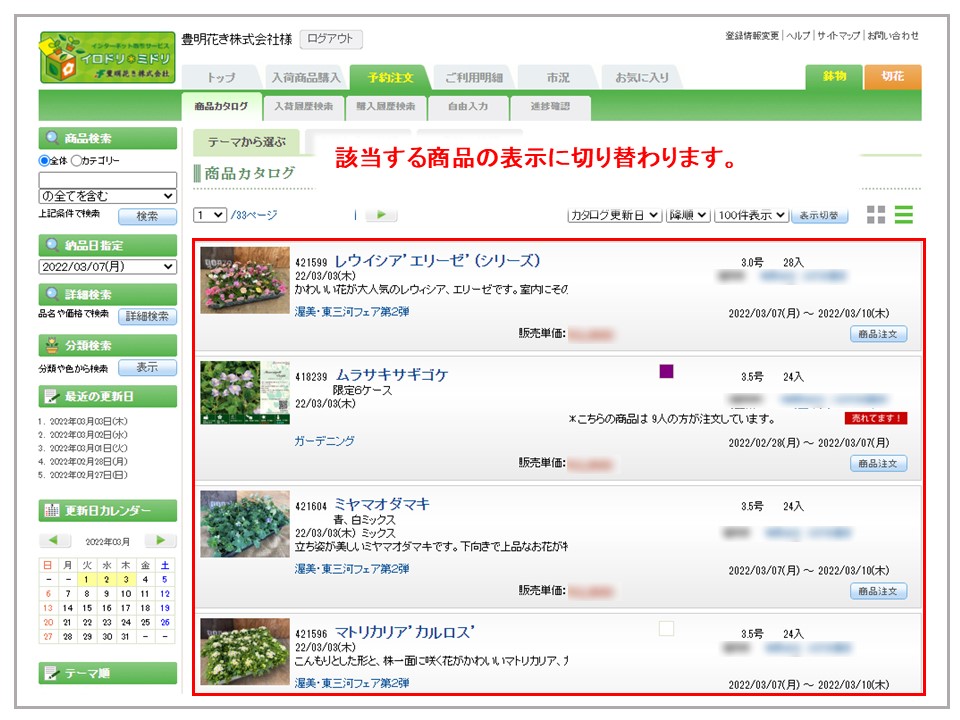This screenshot has height=720, width=960.
Task: Click the green next page arrow
Action: pos(382,215)
